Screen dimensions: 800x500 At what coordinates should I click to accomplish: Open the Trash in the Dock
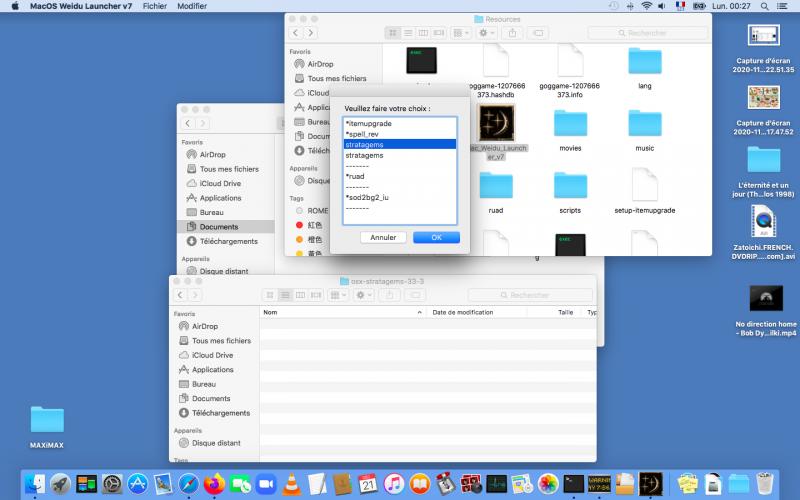(765, 484)
